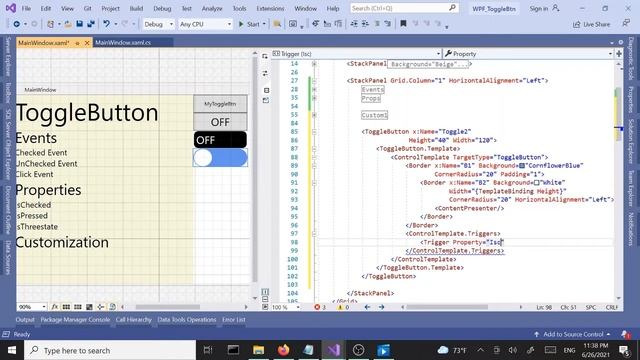Click the editor split-window plus icon
640x360 pixels.
(619, 53)
